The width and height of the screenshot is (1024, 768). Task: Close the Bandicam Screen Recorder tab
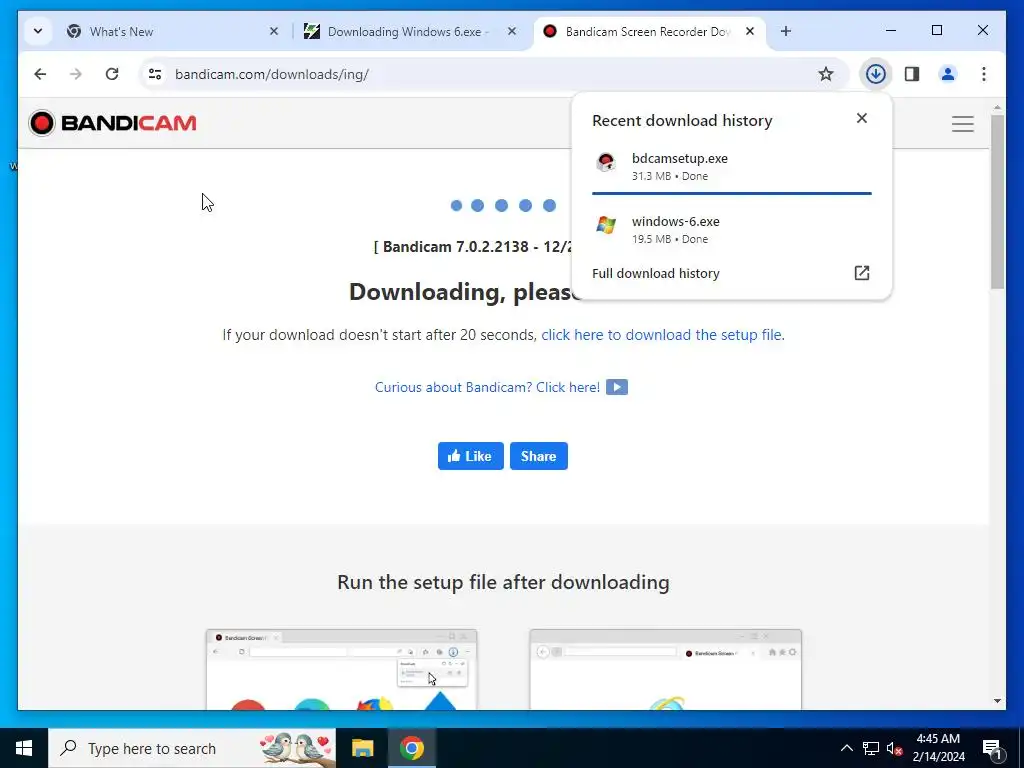click(x=750, y=31)
